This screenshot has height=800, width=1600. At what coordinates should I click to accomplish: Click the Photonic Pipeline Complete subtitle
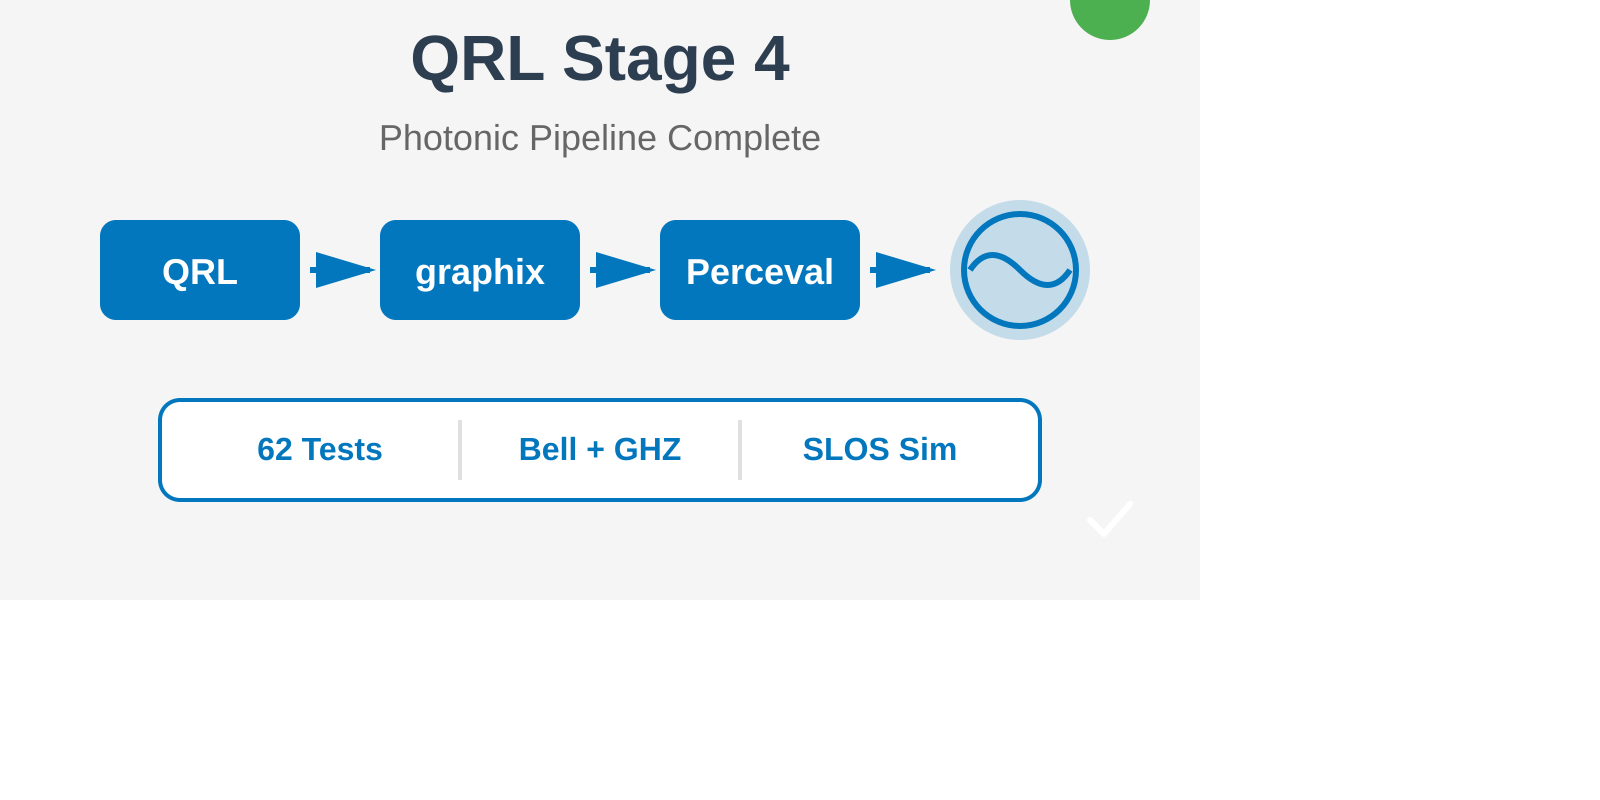point(600,138)
